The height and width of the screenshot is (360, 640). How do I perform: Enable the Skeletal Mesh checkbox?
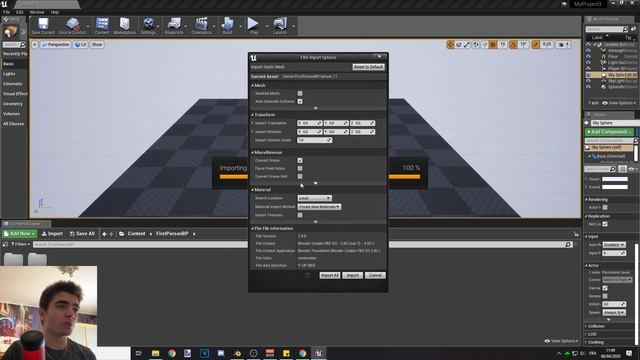tap(300, 93)
